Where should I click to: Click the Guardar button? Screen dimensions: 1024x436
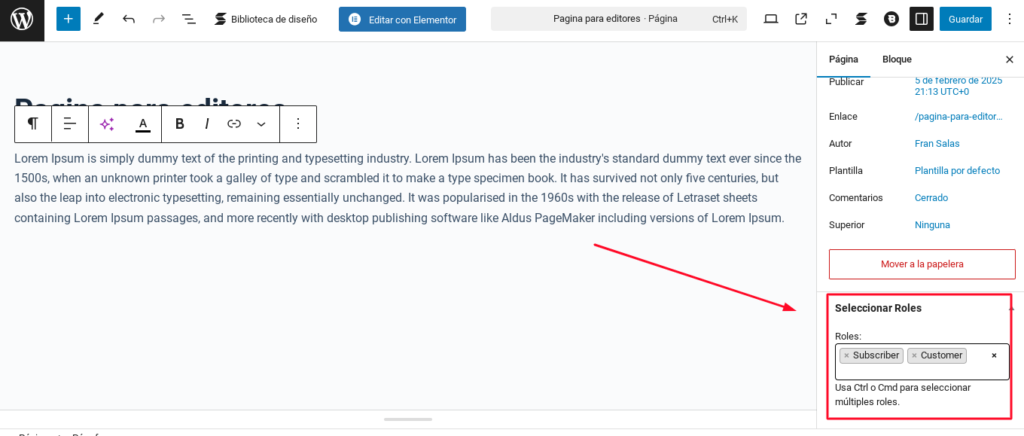pos(965,19)
